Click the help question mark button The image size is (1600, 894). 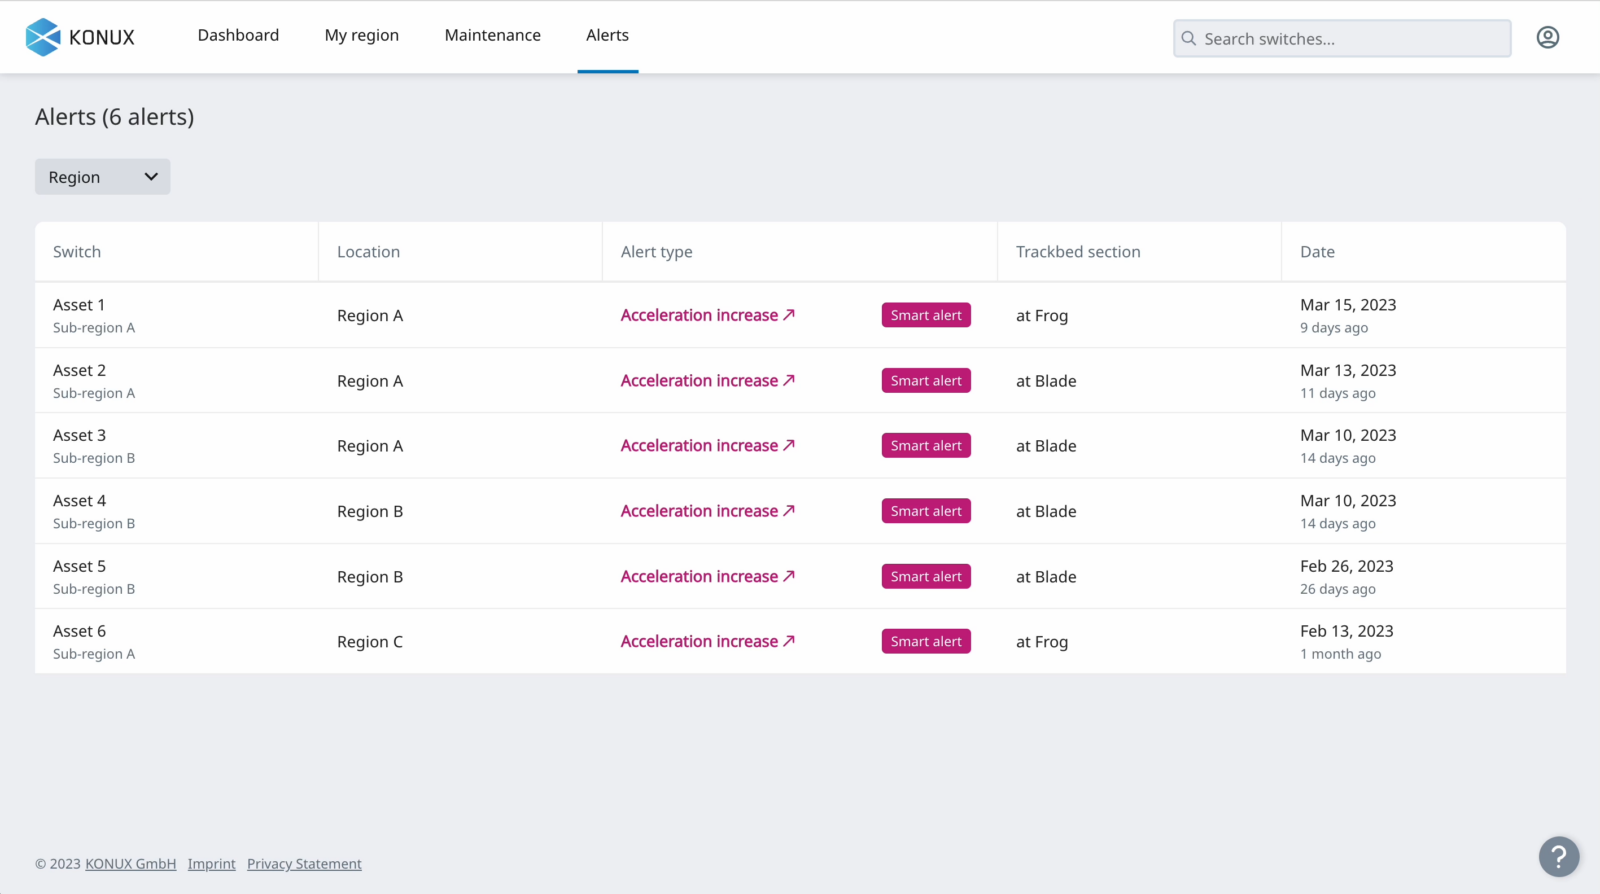(1558, 856)
